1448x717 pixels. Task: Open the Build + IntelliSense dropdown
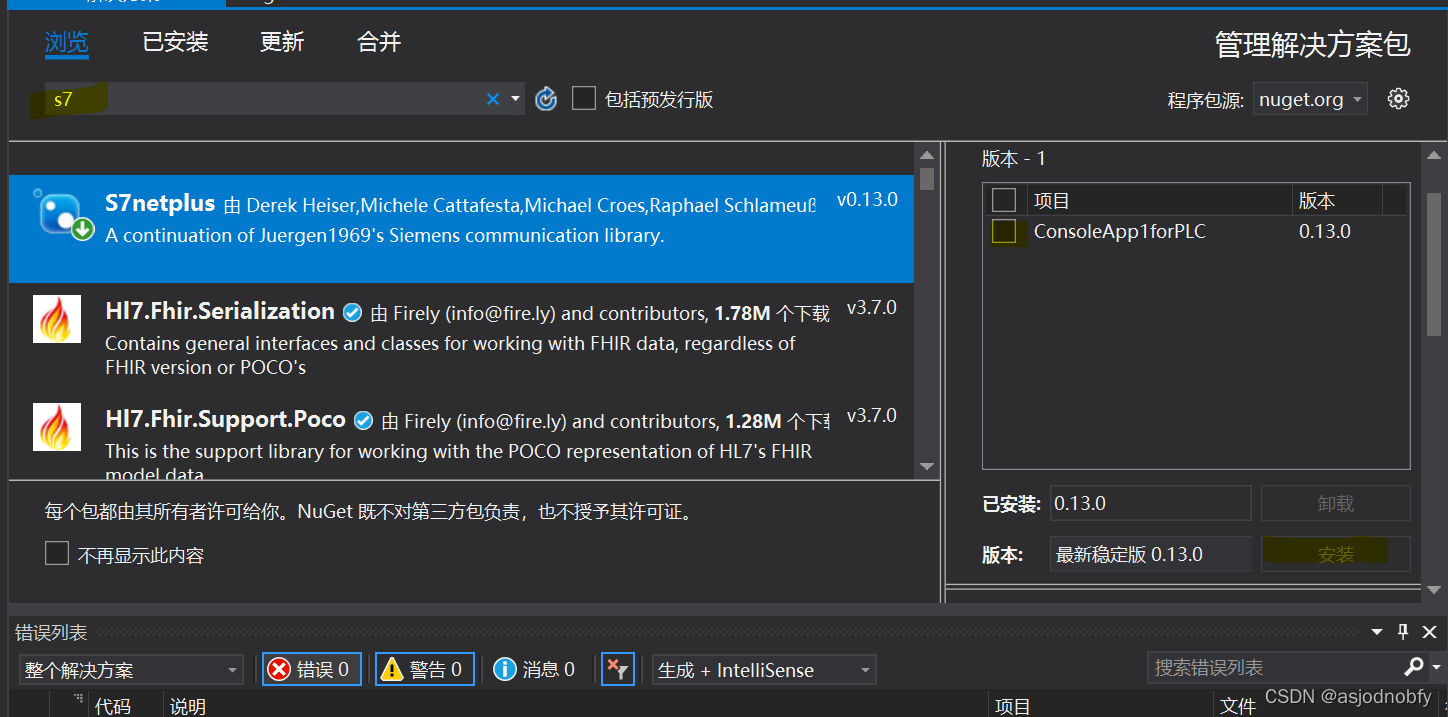tap(764, 670)
